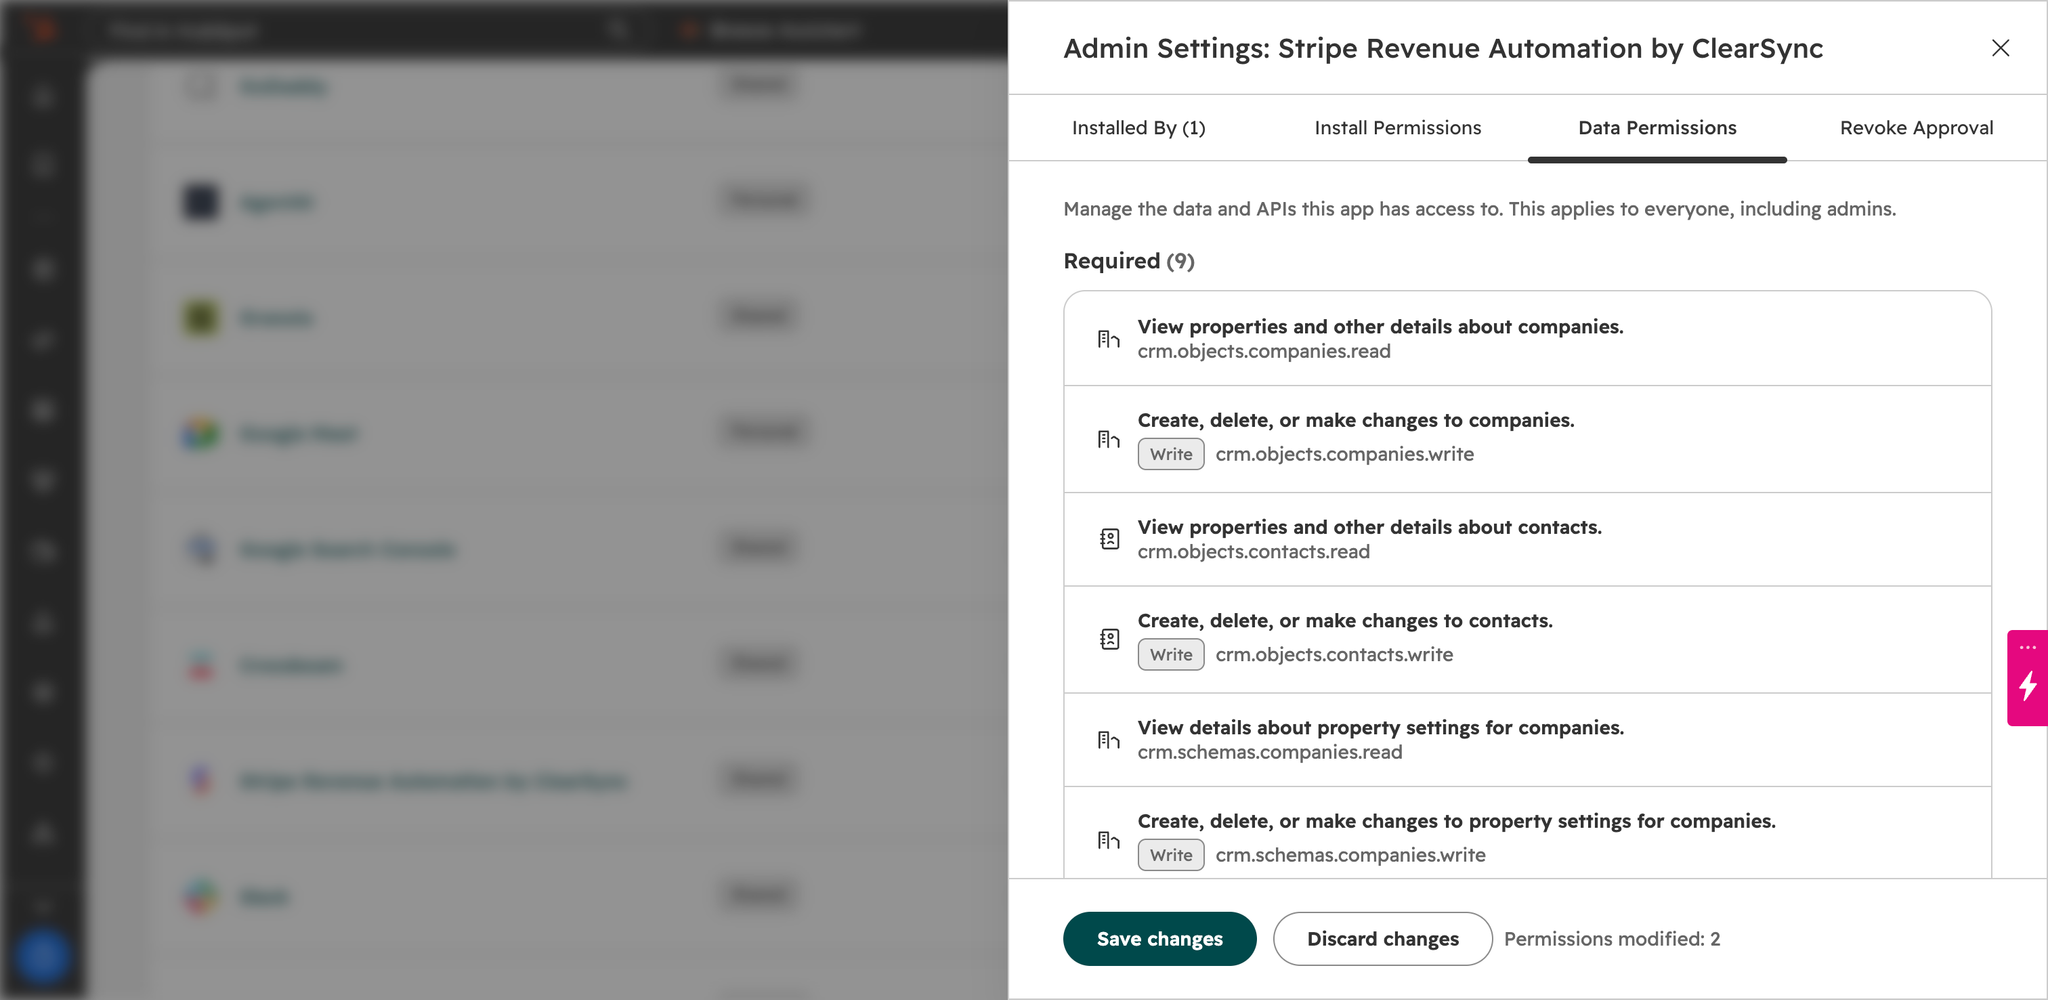Click company icon beside crm.objects.companies.write
Viewport: 2048px width, 1000px height.
[1108, 439]
